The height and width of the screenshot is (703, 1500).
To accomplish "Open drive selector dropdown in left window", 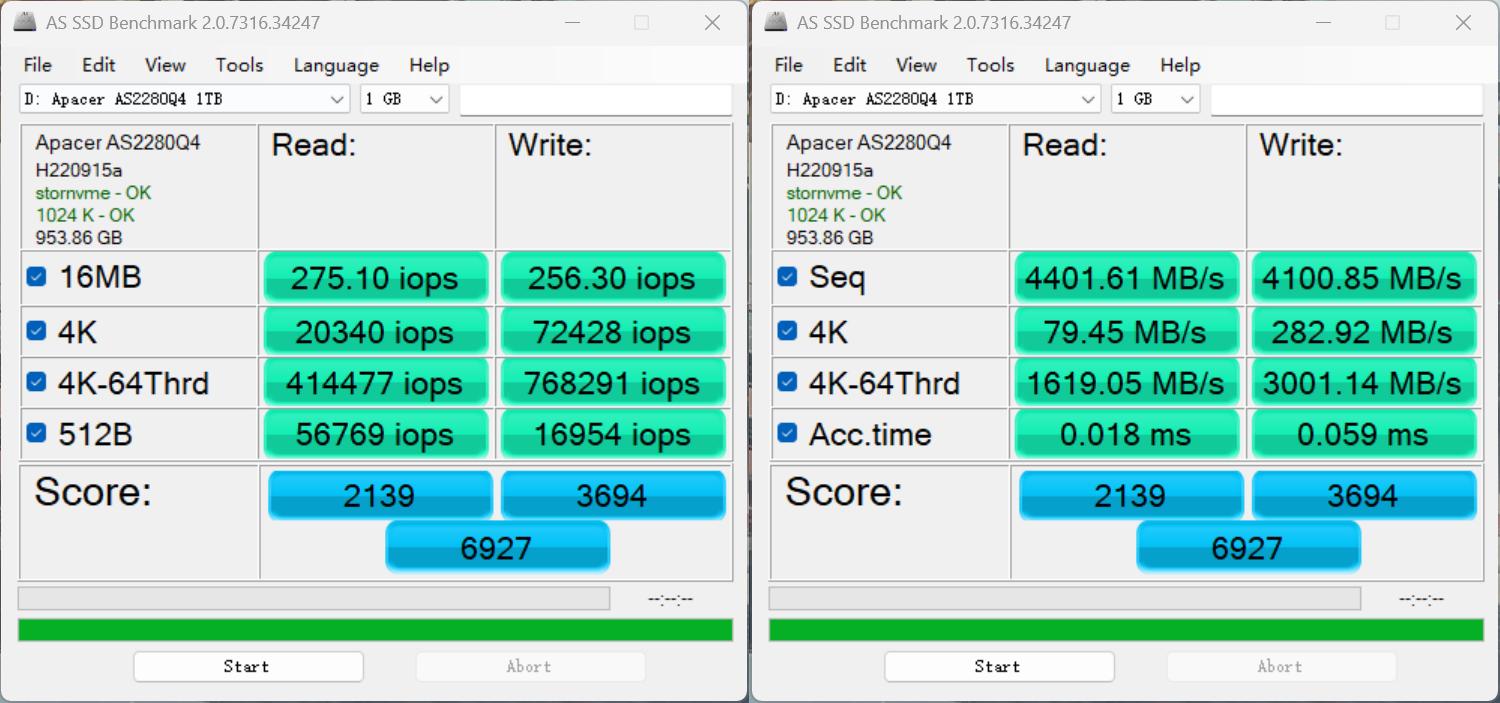I will click(184, 99).
